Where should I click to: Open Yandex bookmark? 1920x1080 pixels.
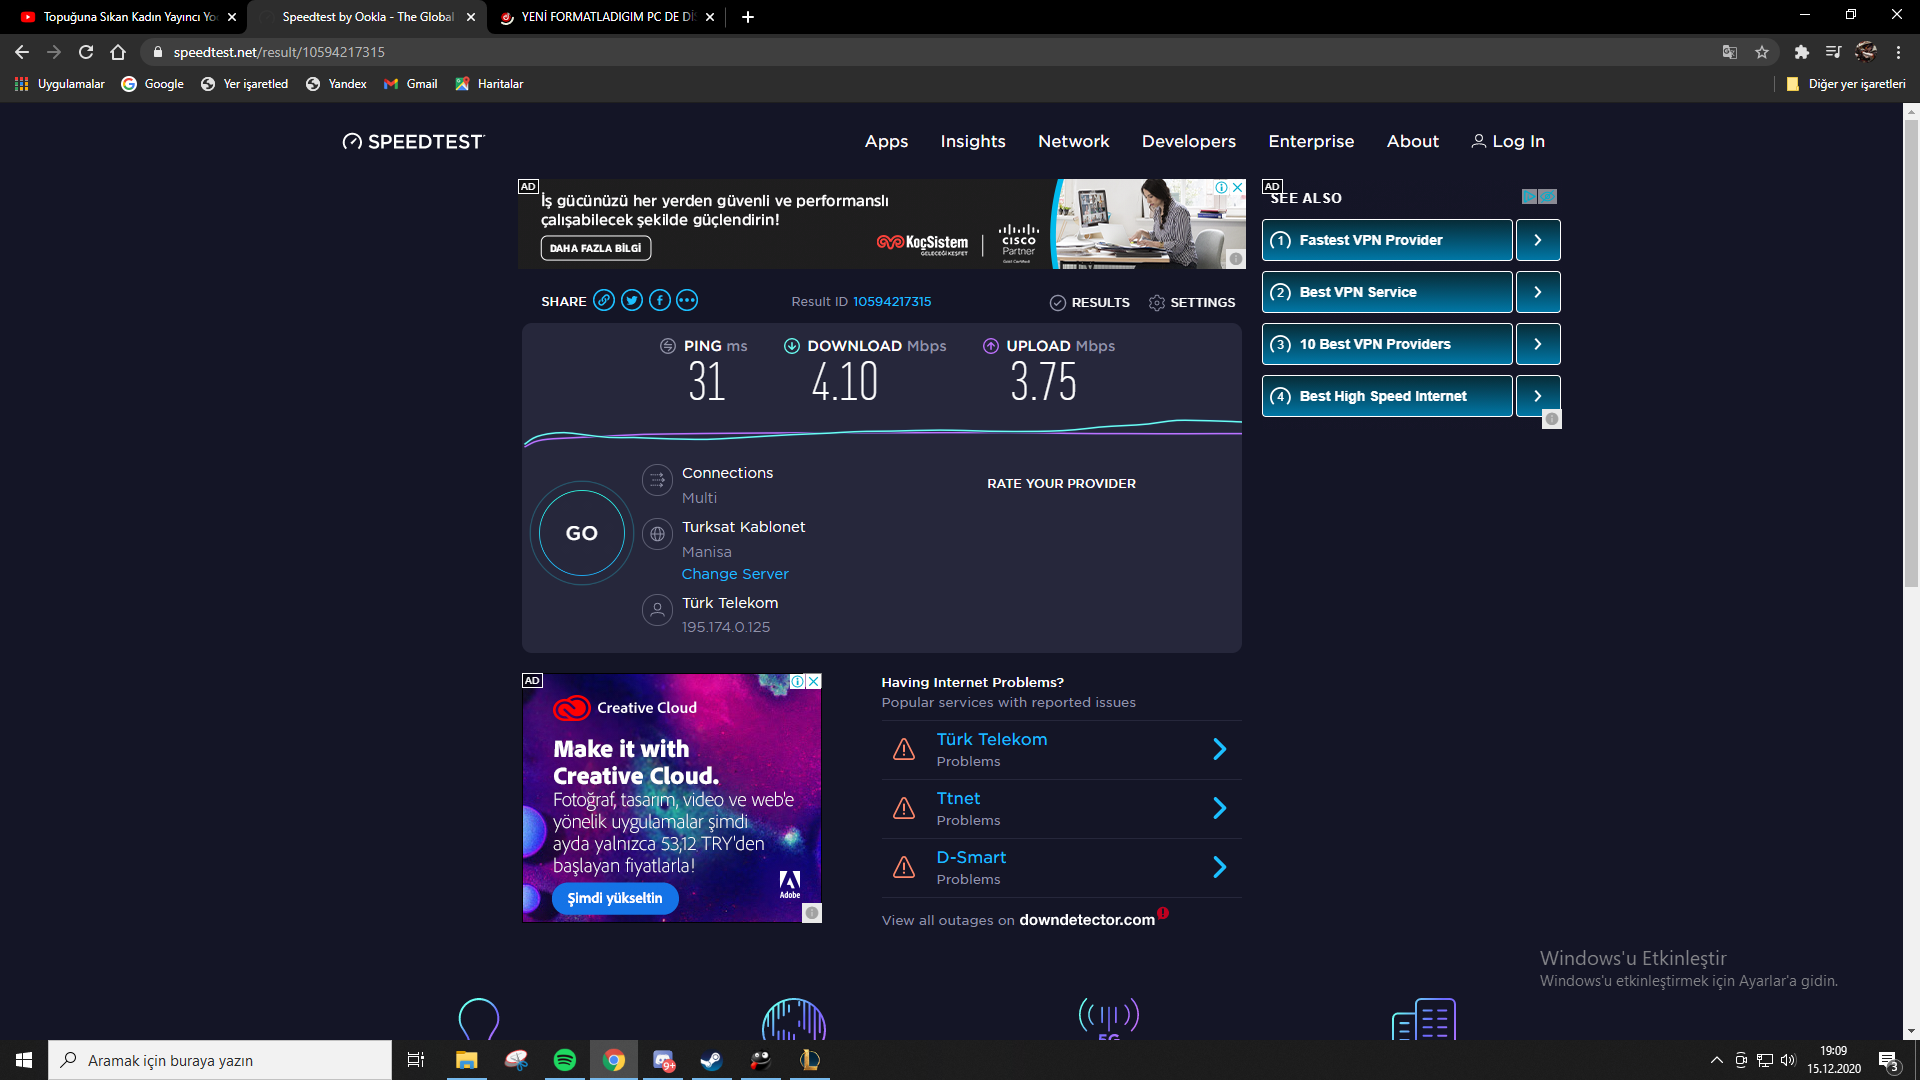(x=337, y=84)
